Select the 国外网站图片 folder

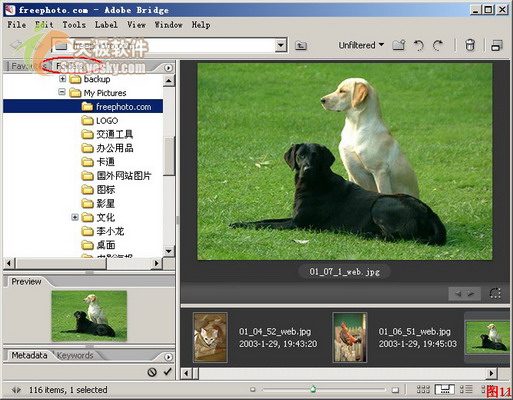point(116,176)
